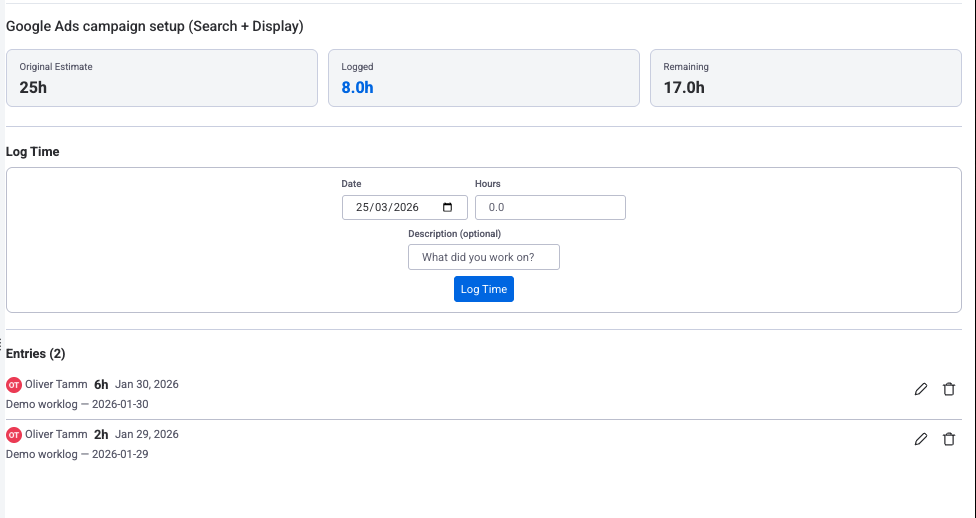Click the 'What did you work on?' field

484,257
